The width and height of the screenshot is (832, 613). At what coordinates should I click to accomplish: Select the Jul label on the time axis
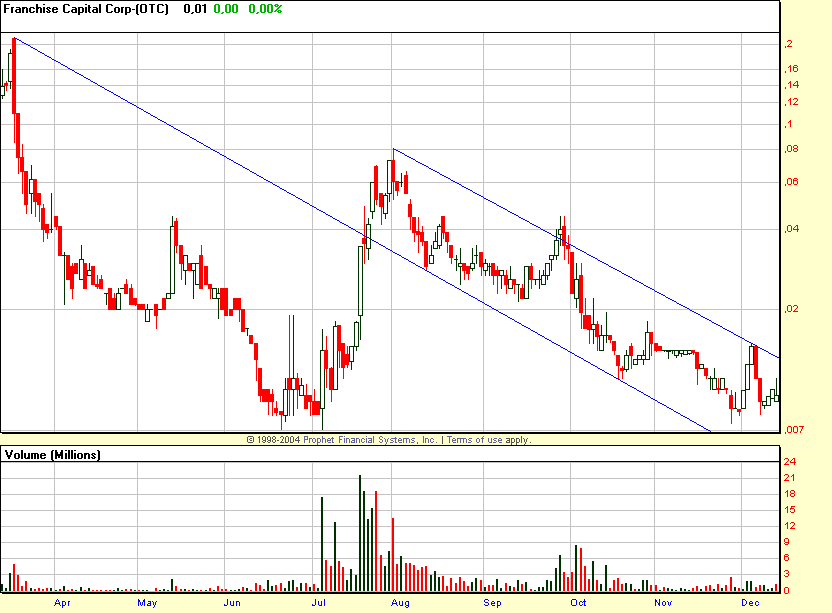pyautogui.click(x=318, y=604)
